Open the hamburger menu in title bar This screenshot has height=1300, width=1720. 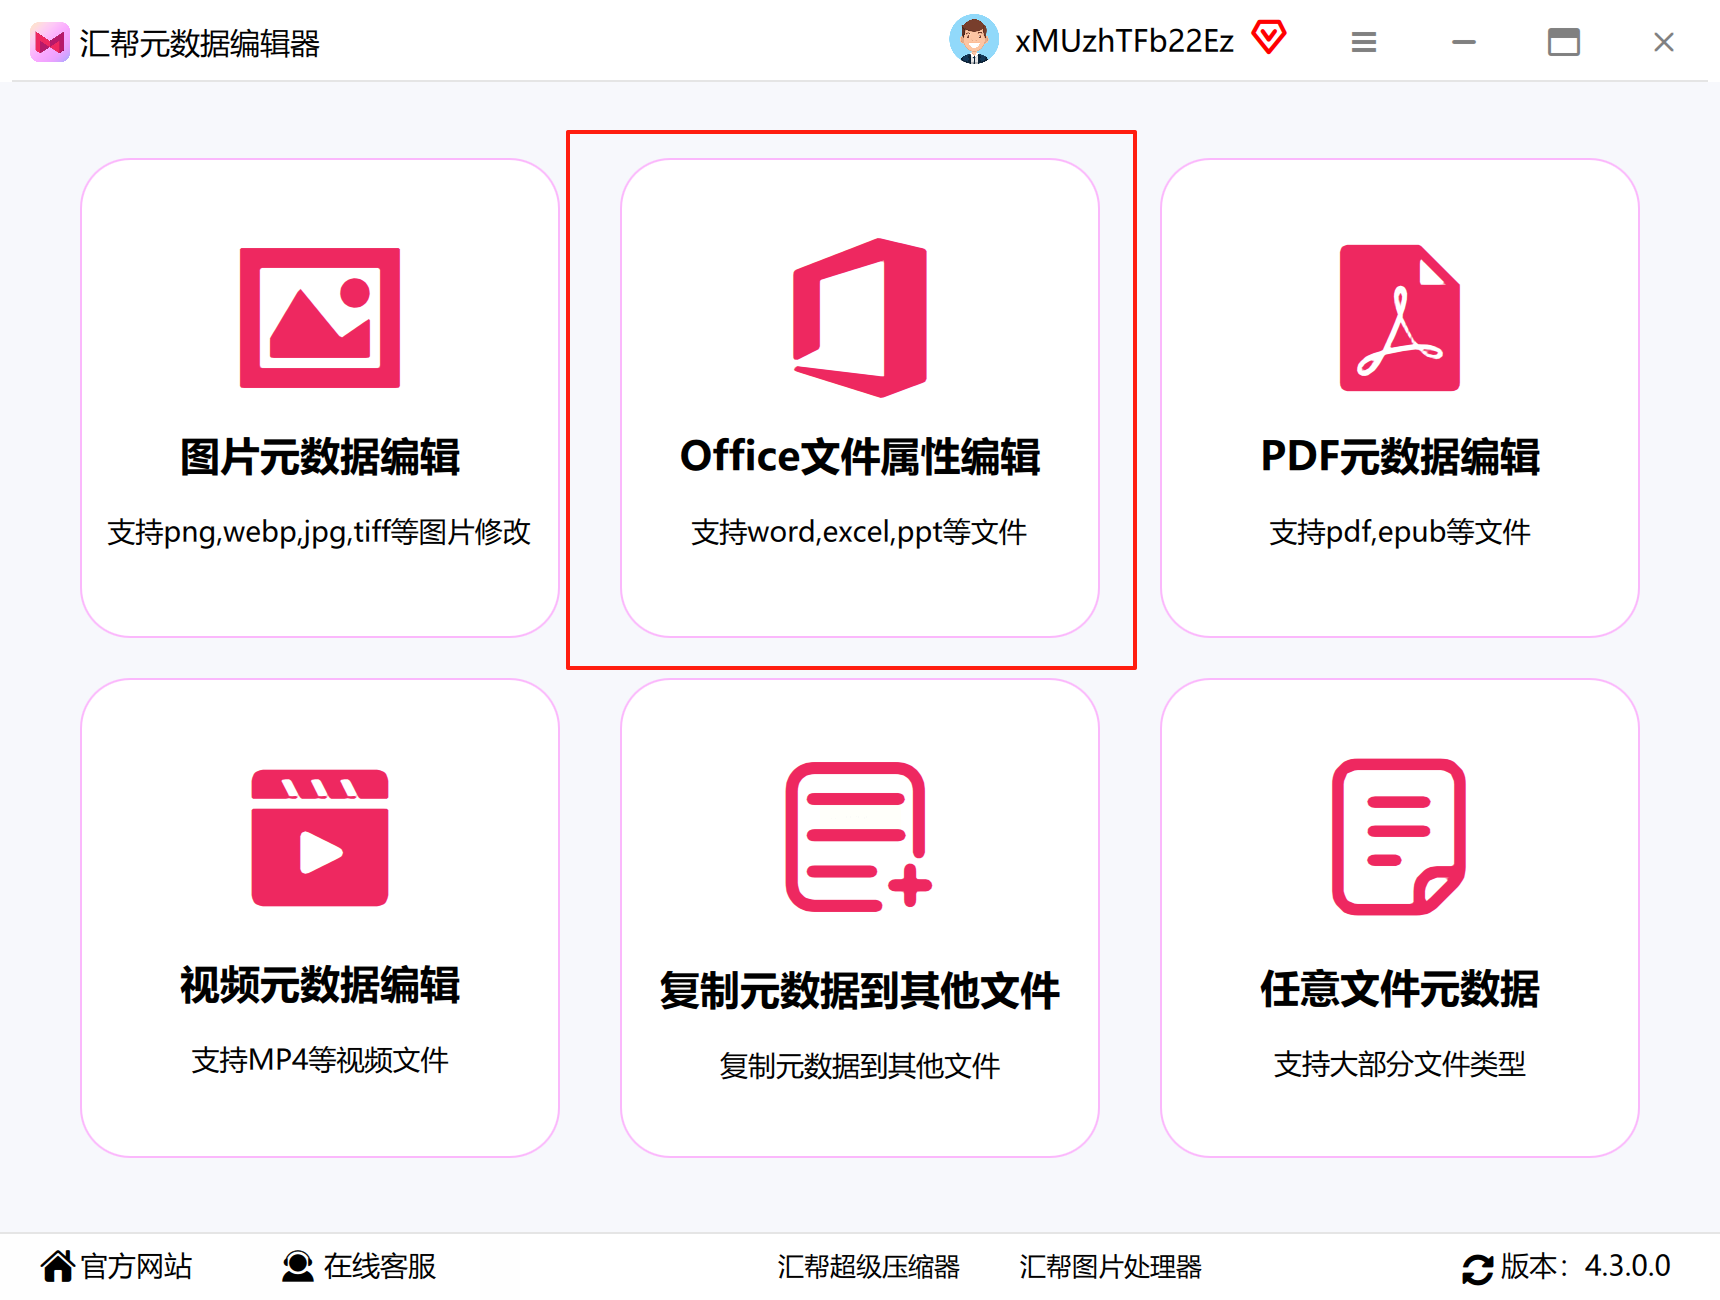click(1364, 42)
